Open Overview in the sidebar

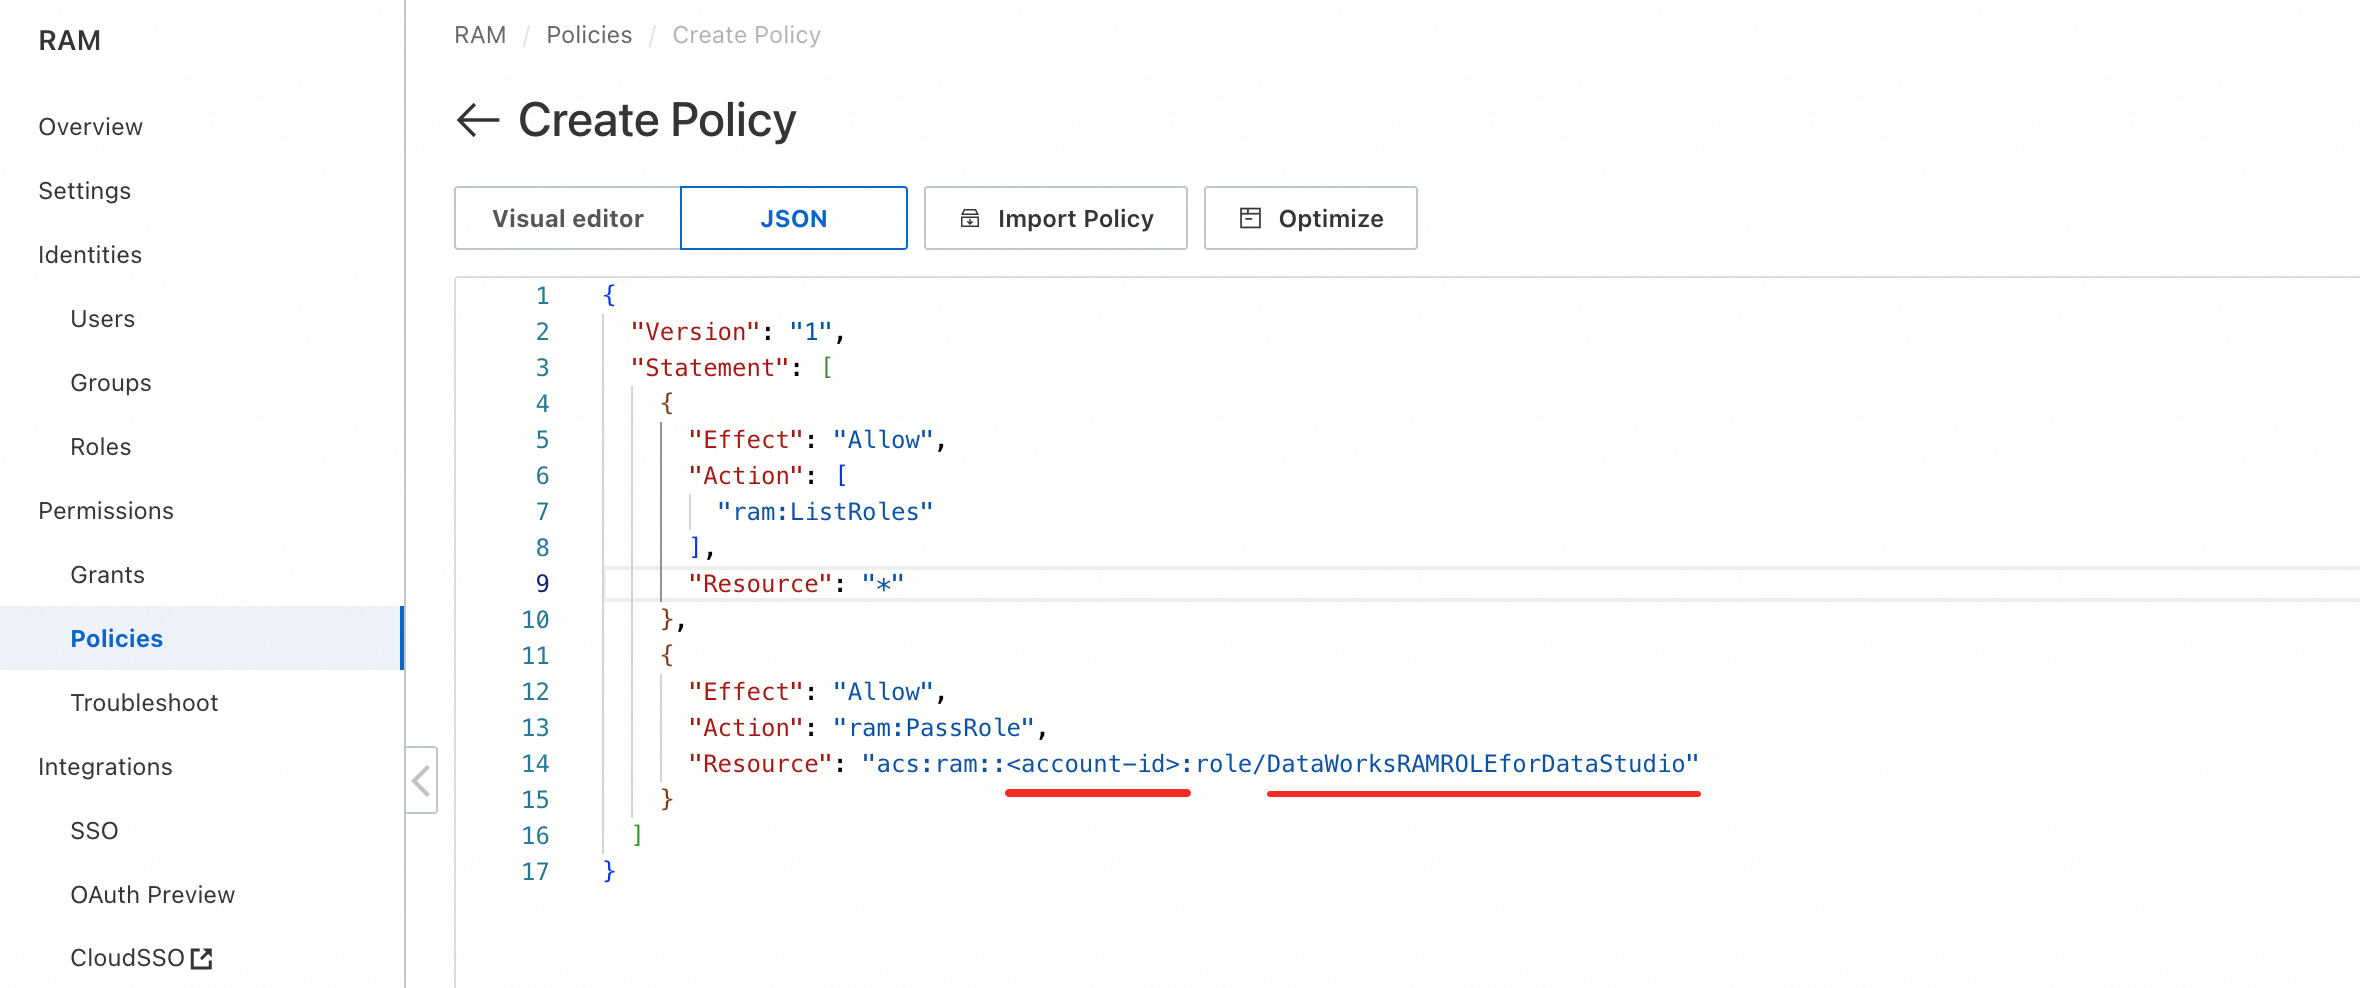[91, 127]
